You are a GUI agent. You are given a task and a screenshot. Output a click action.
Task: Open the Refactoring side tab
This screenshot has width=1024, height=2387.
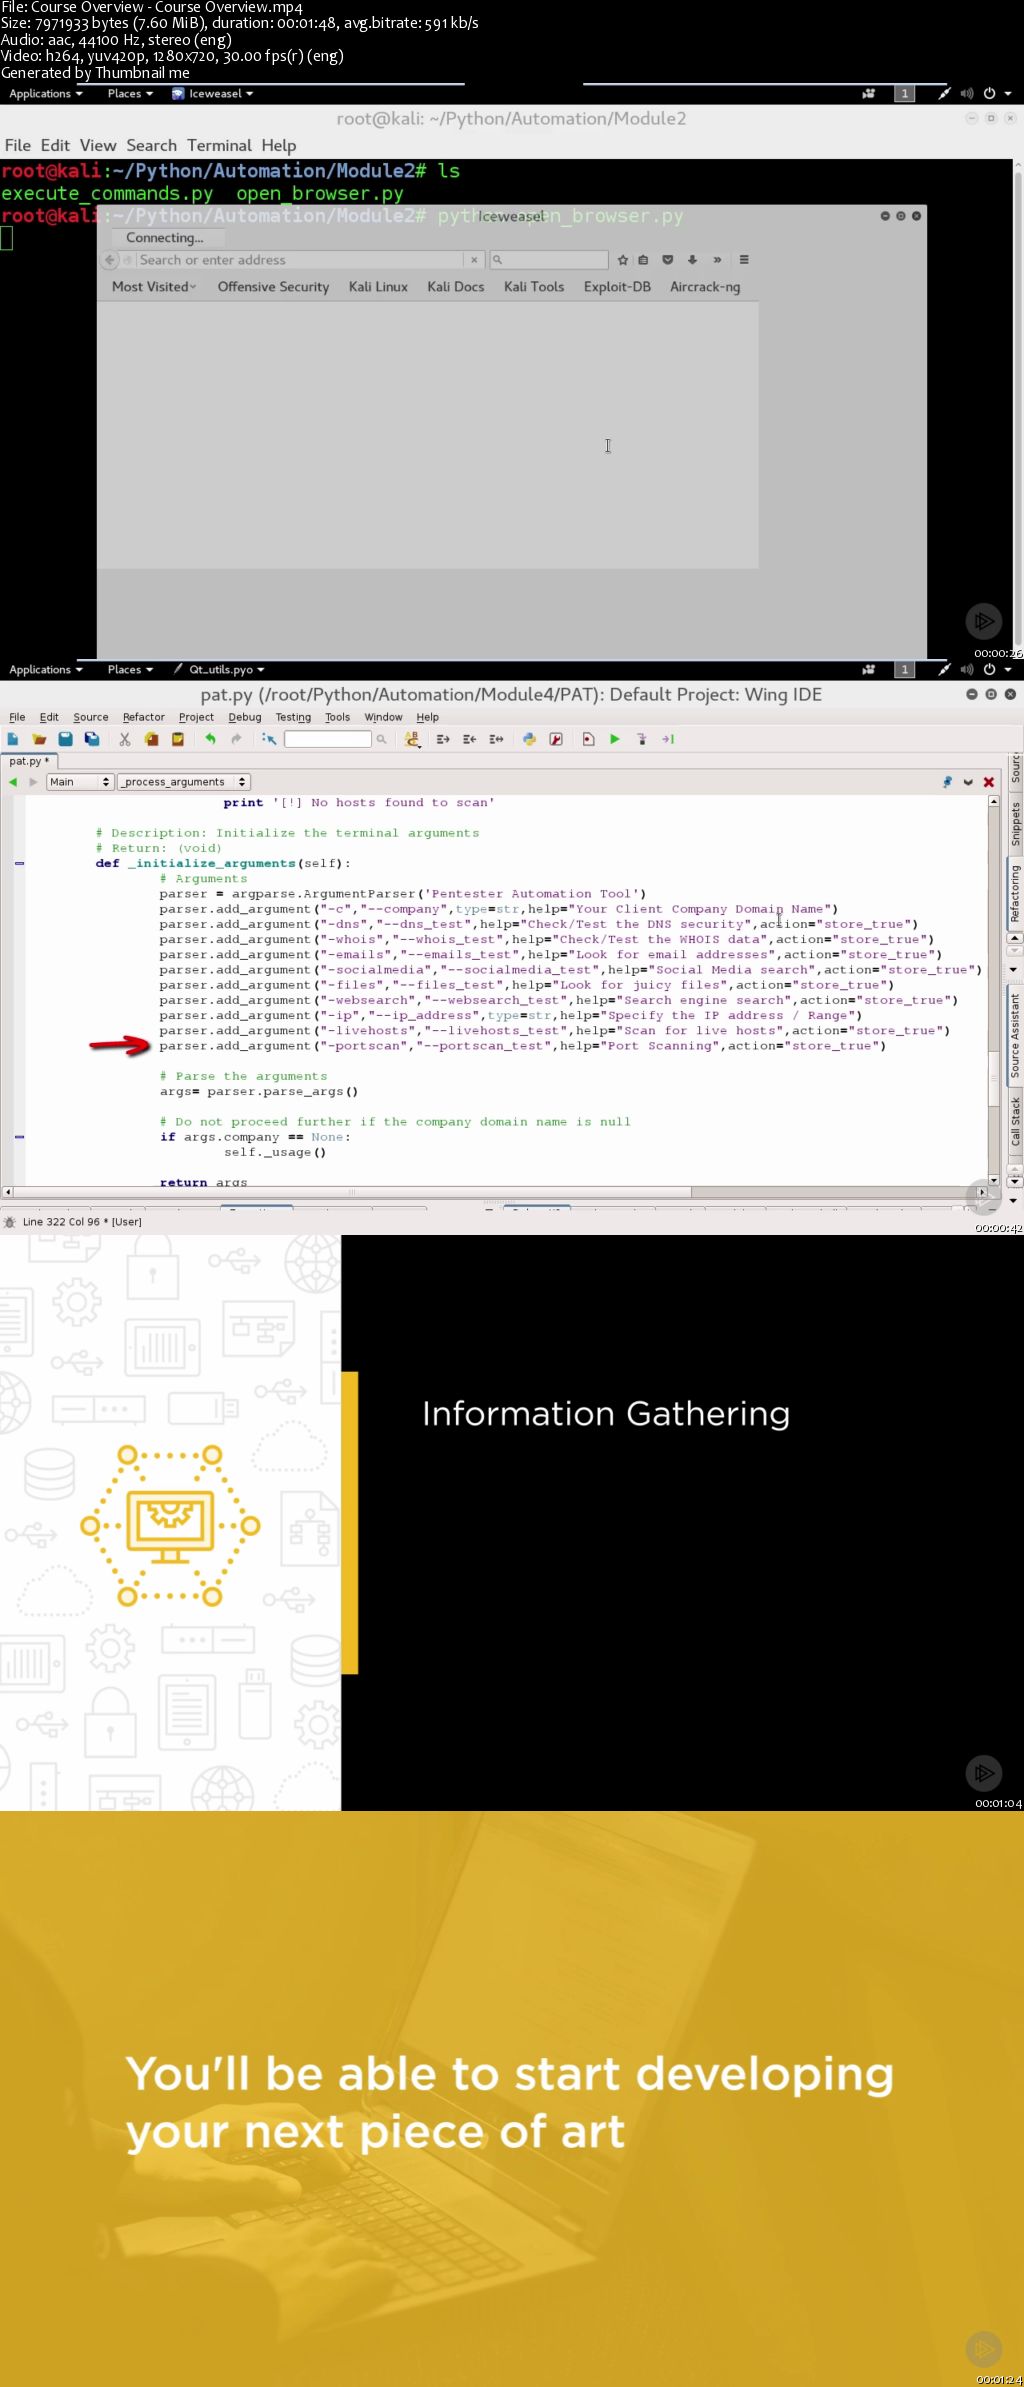coord(1015,894)
